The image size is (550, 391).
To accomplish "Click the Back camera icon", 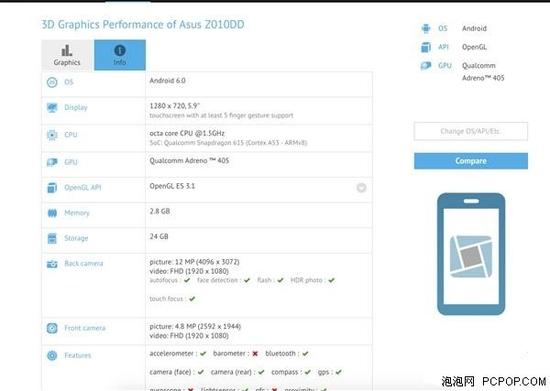I will (52, 264).
